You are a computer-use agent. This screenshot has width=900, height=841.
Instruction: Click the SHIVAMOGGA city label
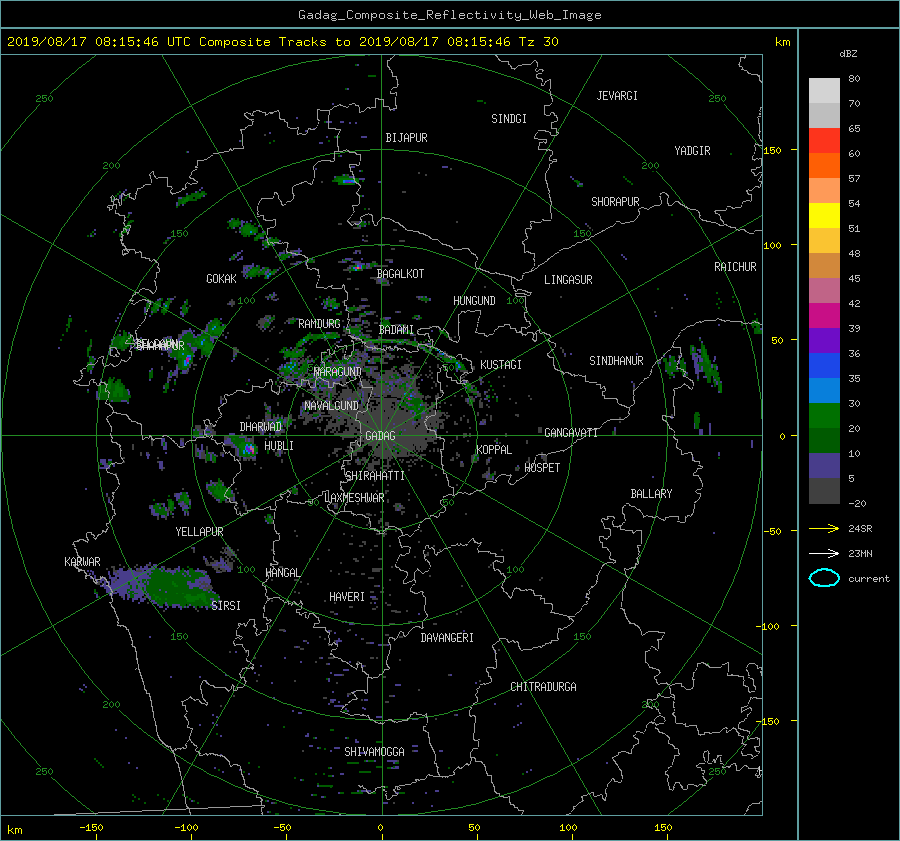coord(374,751)
